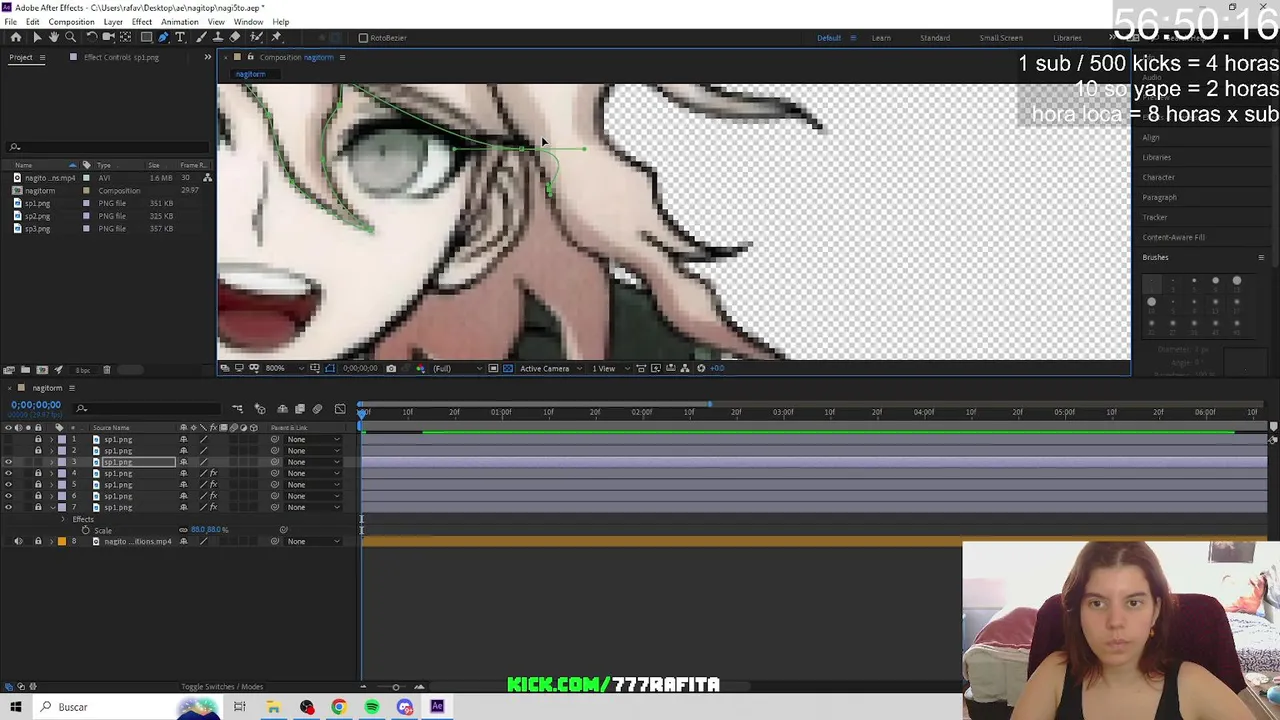Open Show Channel color management icon
Viewport: 1280px width, 720px height.
tap(420, 368)
